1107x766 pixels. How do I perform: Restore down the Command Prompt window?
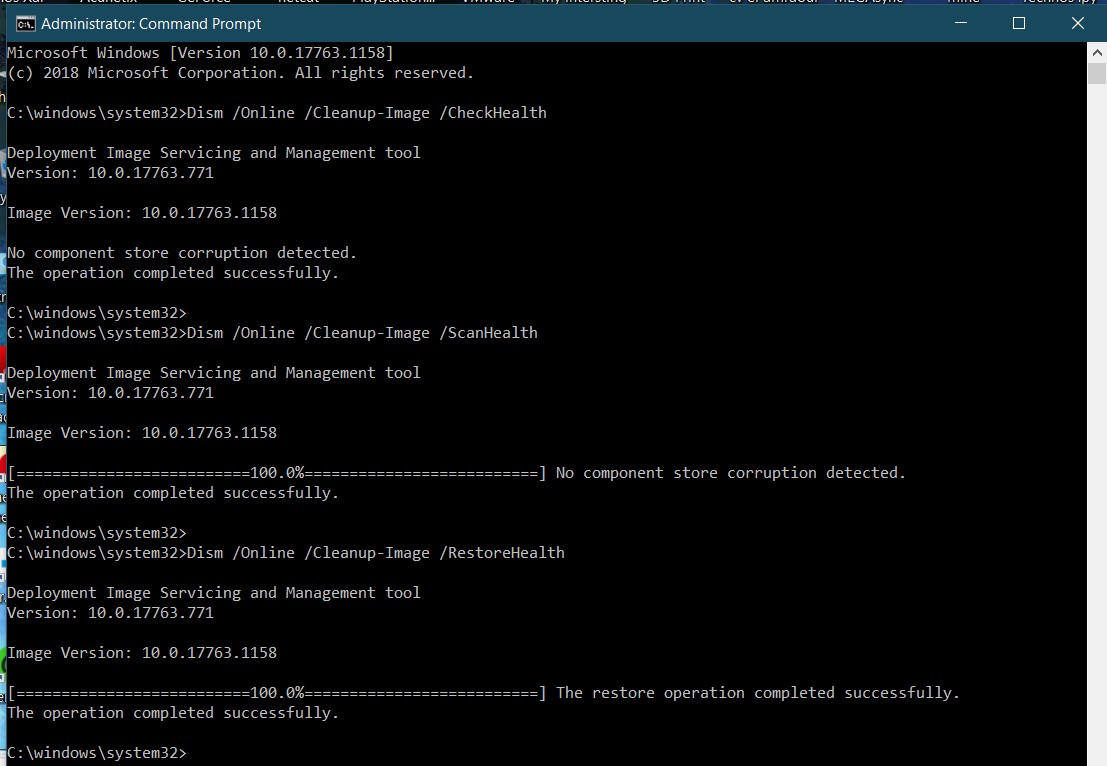click(x=1018, y=22)
